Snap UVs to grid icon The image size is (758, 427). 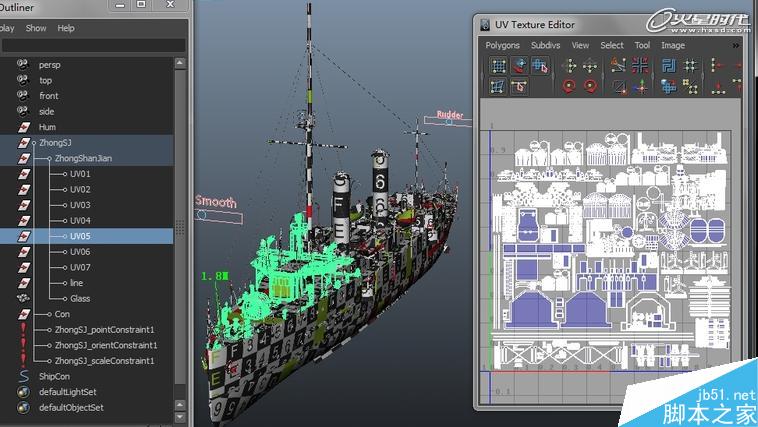690,65
